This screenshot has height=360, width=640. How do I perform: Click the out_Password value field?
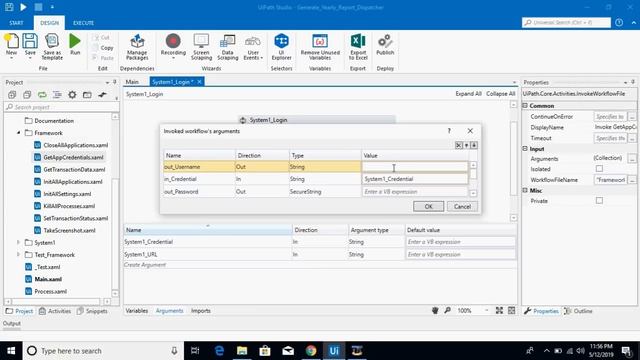coord(415,191)
